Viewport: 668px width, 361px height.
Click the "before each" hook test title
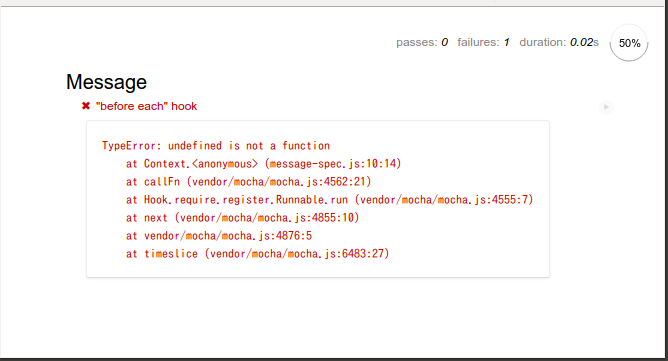[x=147, y=106]
